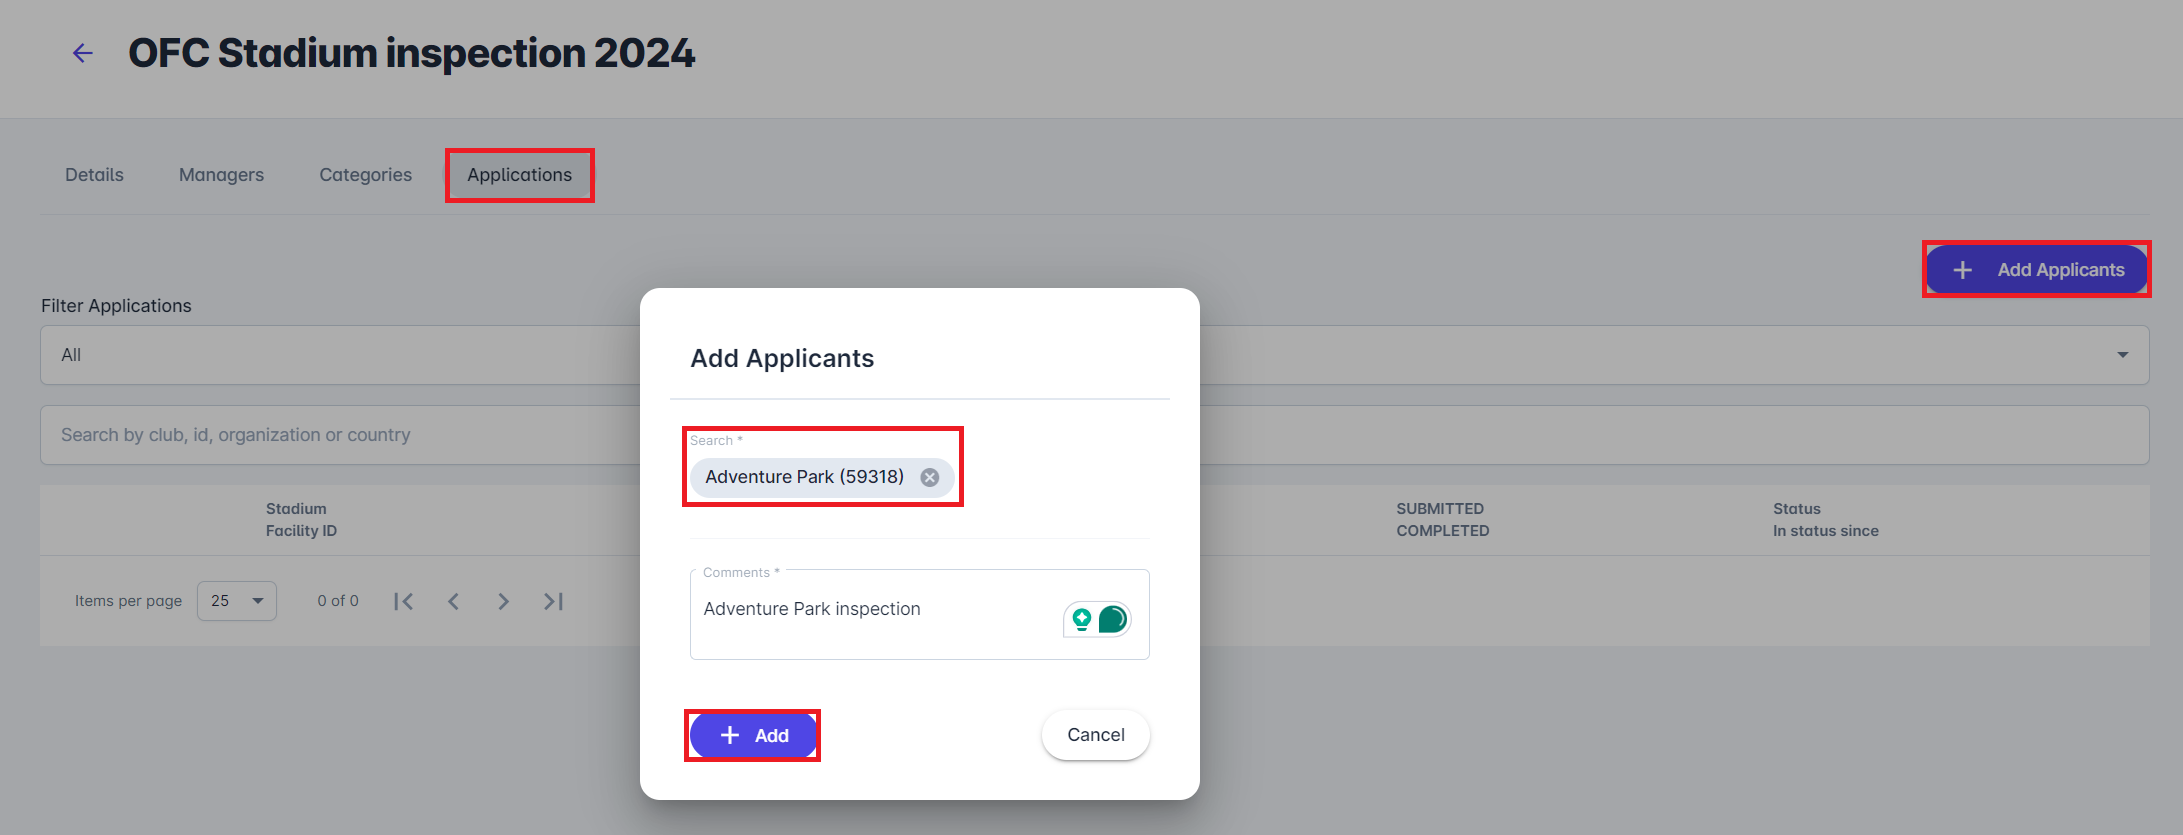Select the Categories tab
The image size is (2183, 835).
pyautogui.click(x=365, y=175)
